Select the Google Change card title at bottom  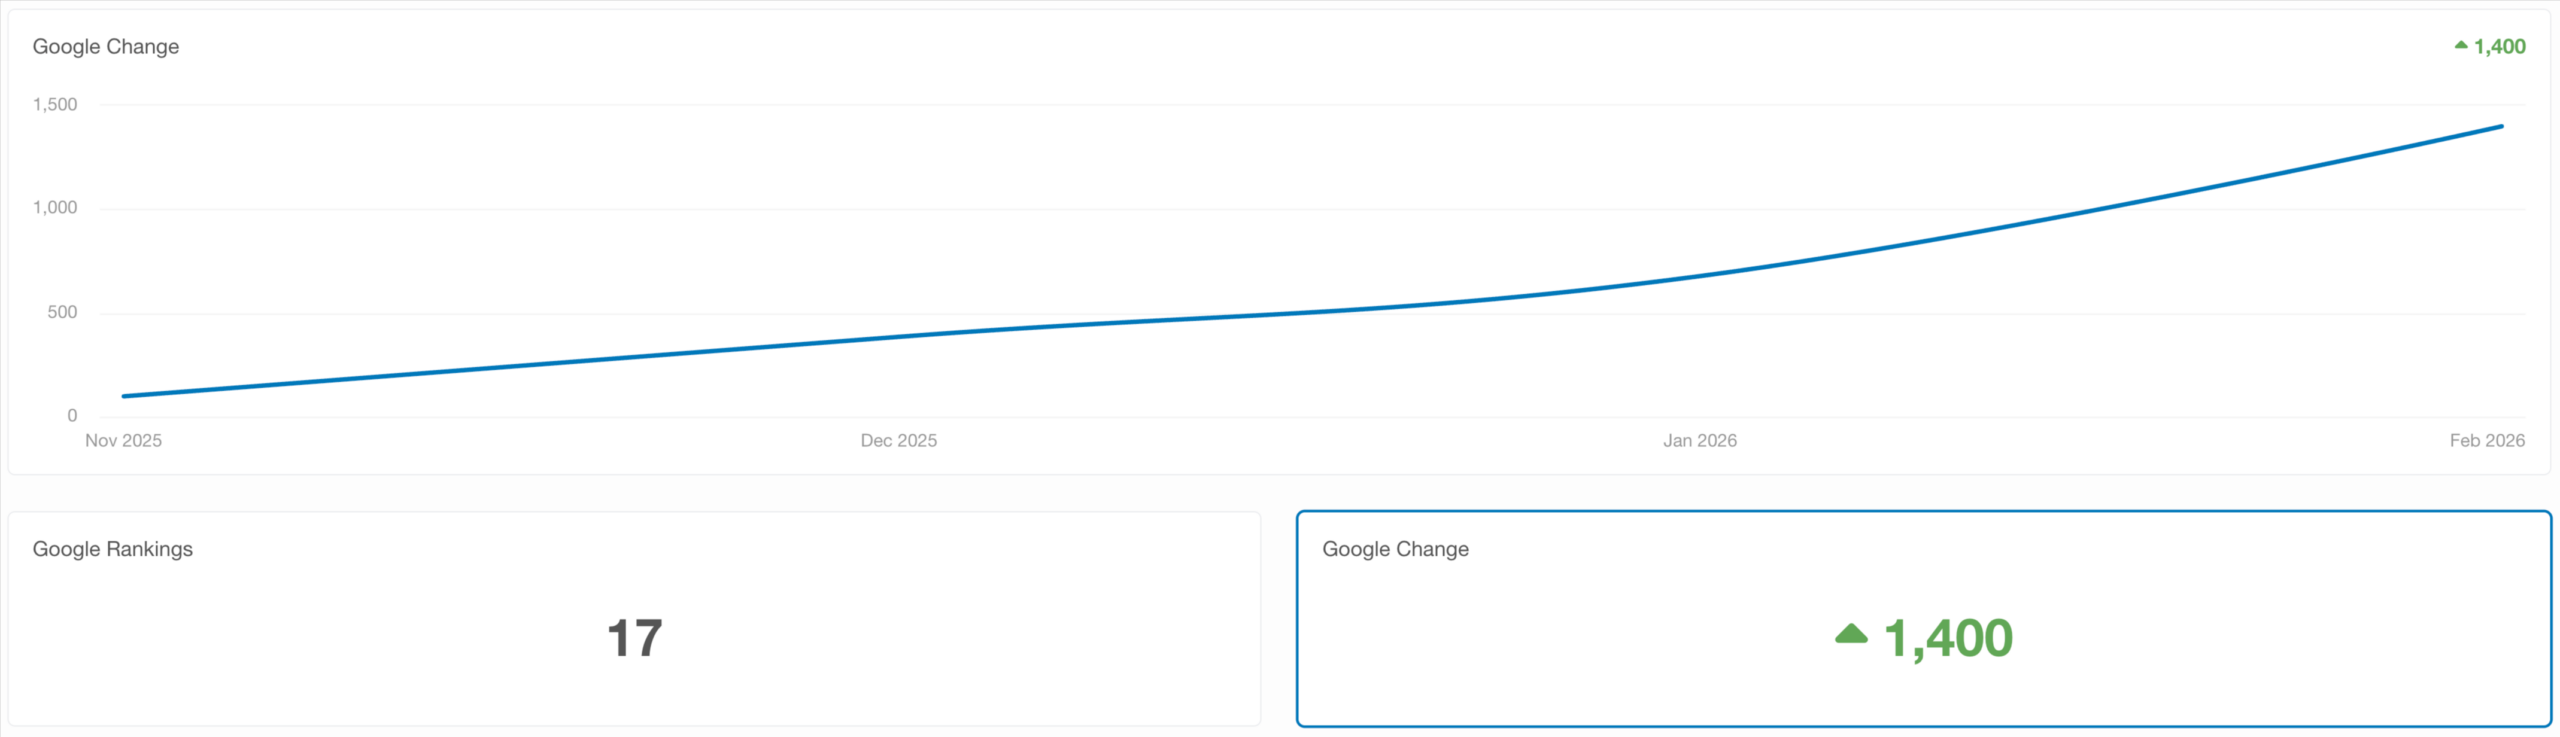coord(1395,549)
